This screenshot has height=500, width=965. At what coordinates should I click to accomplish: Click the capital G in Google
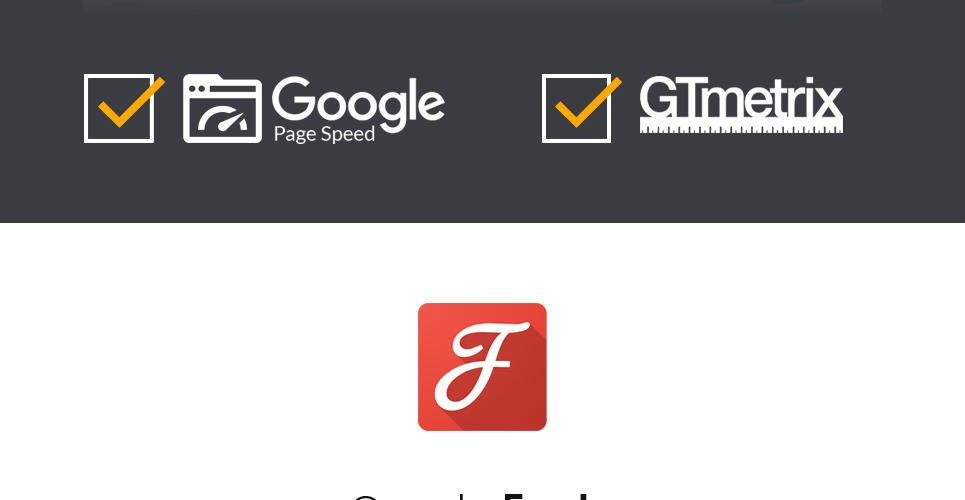pyautogui.click(x=290, y=99)
